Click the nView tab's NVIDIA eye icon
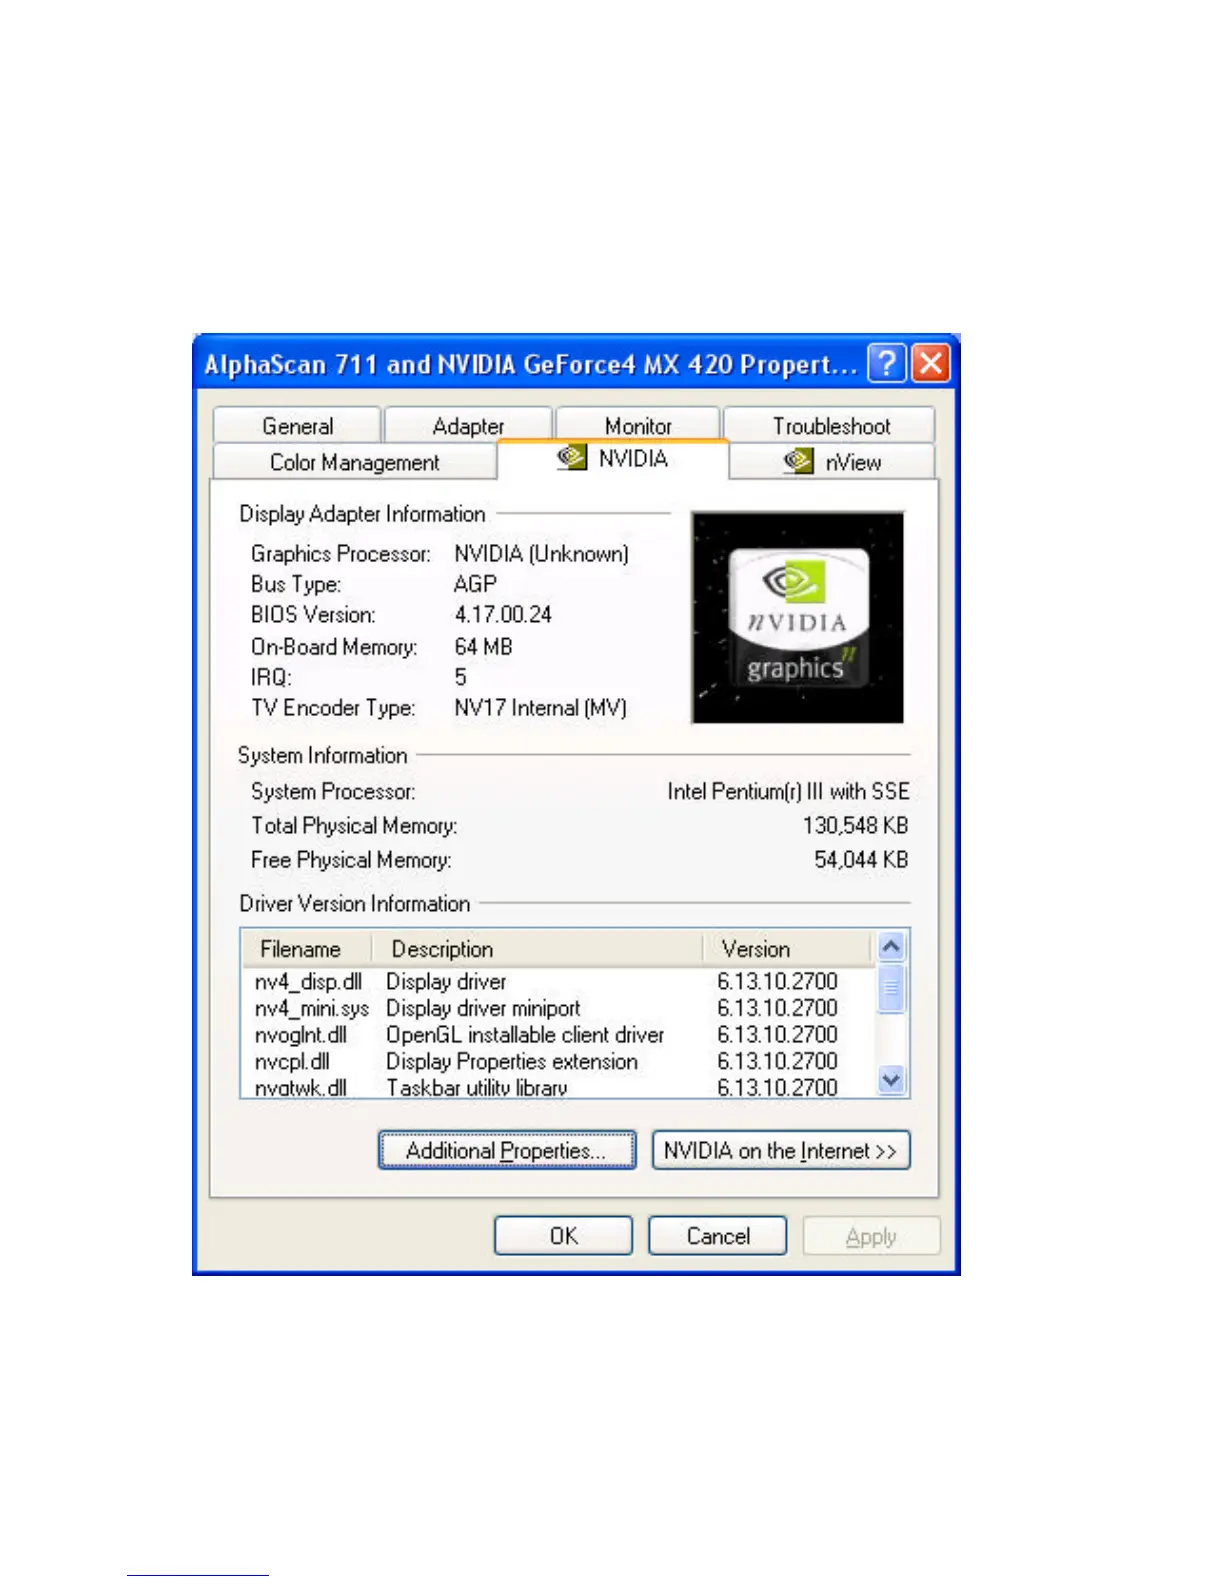The image size is (1224, 1584). point(798,461)
